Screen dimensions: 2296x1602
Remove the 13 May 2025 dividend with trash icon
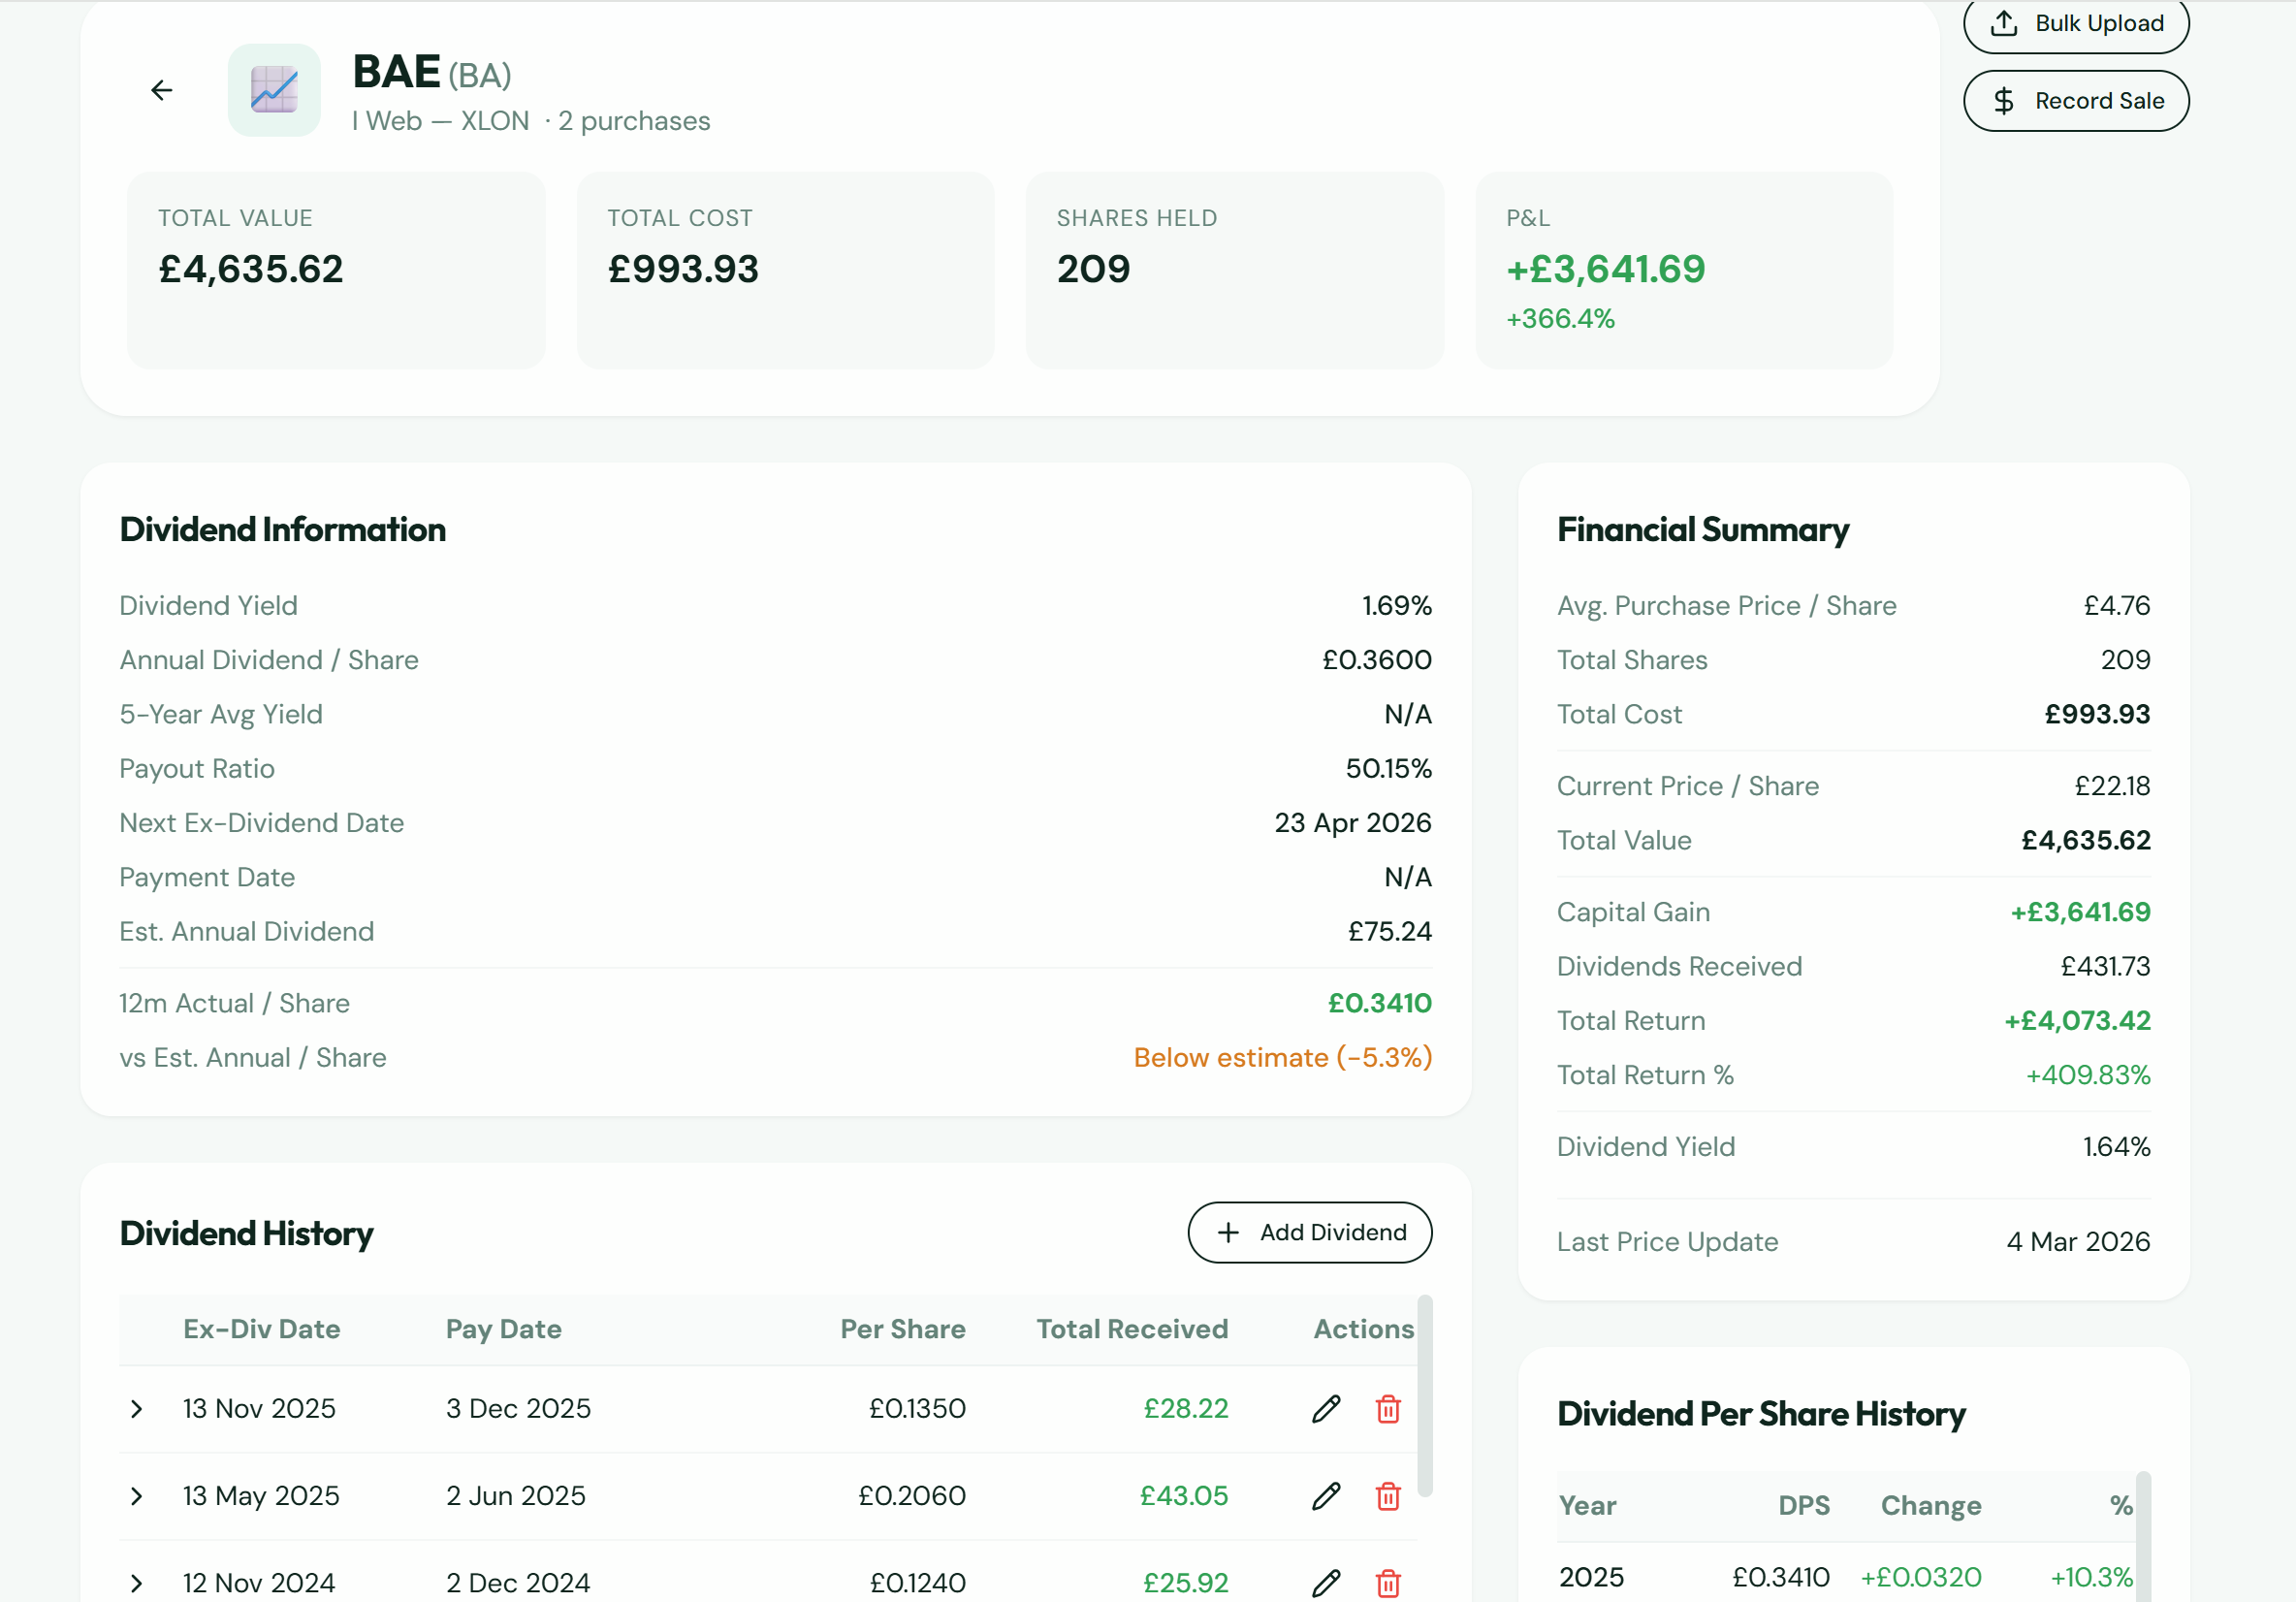pyautogui.click(x=1388, y=1496)
